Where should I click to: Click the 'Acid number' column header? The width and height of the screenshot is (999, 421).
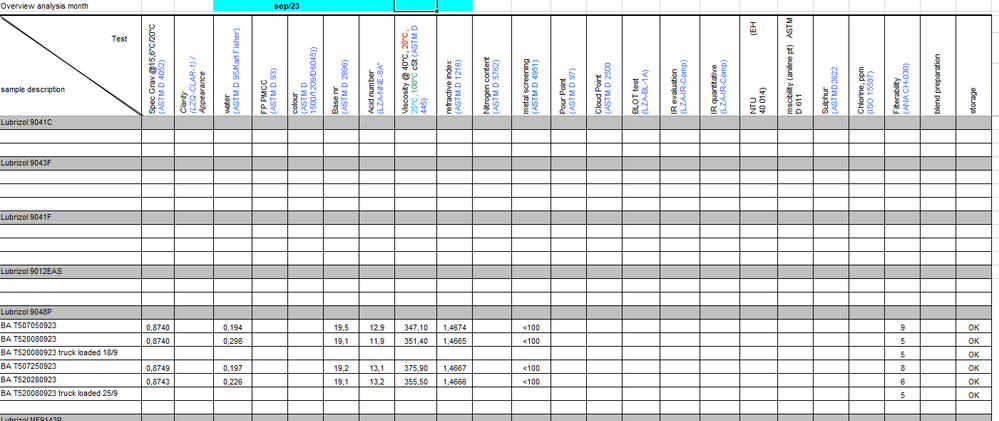pos(377,66)
